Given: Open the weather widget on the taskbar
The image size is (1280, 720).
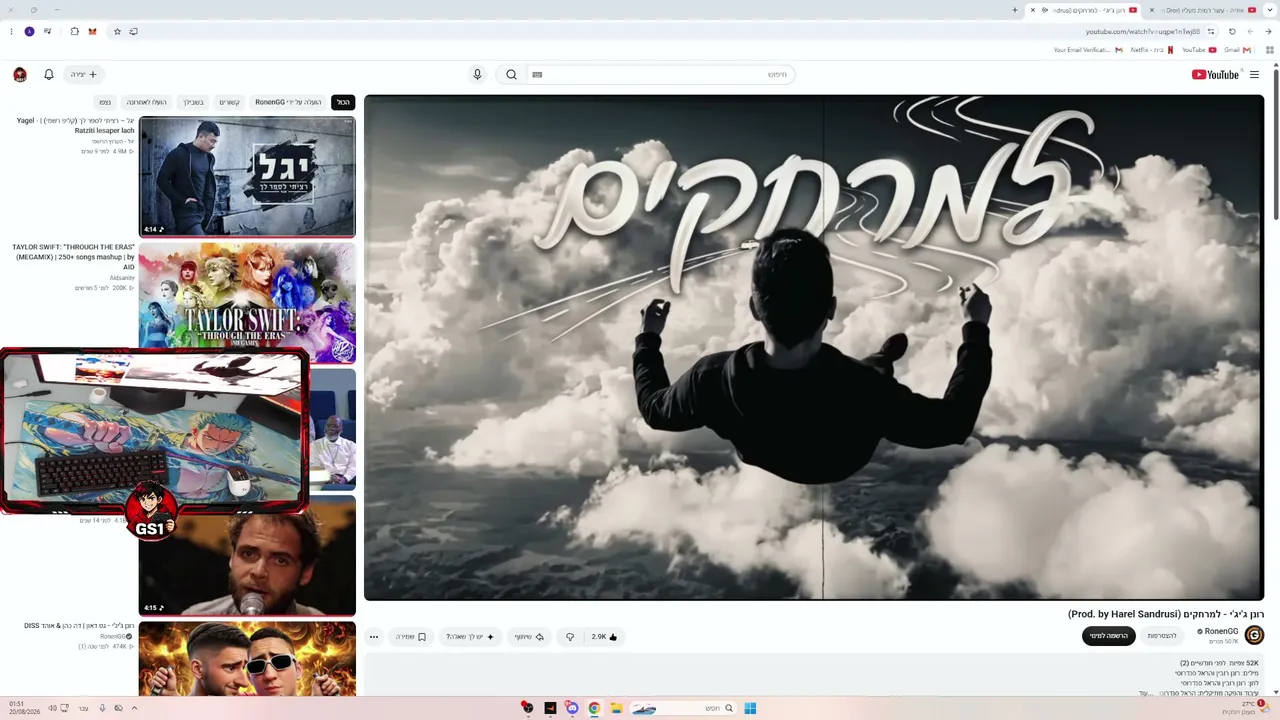Looking at the screenshot, I should coord(1245,708).
